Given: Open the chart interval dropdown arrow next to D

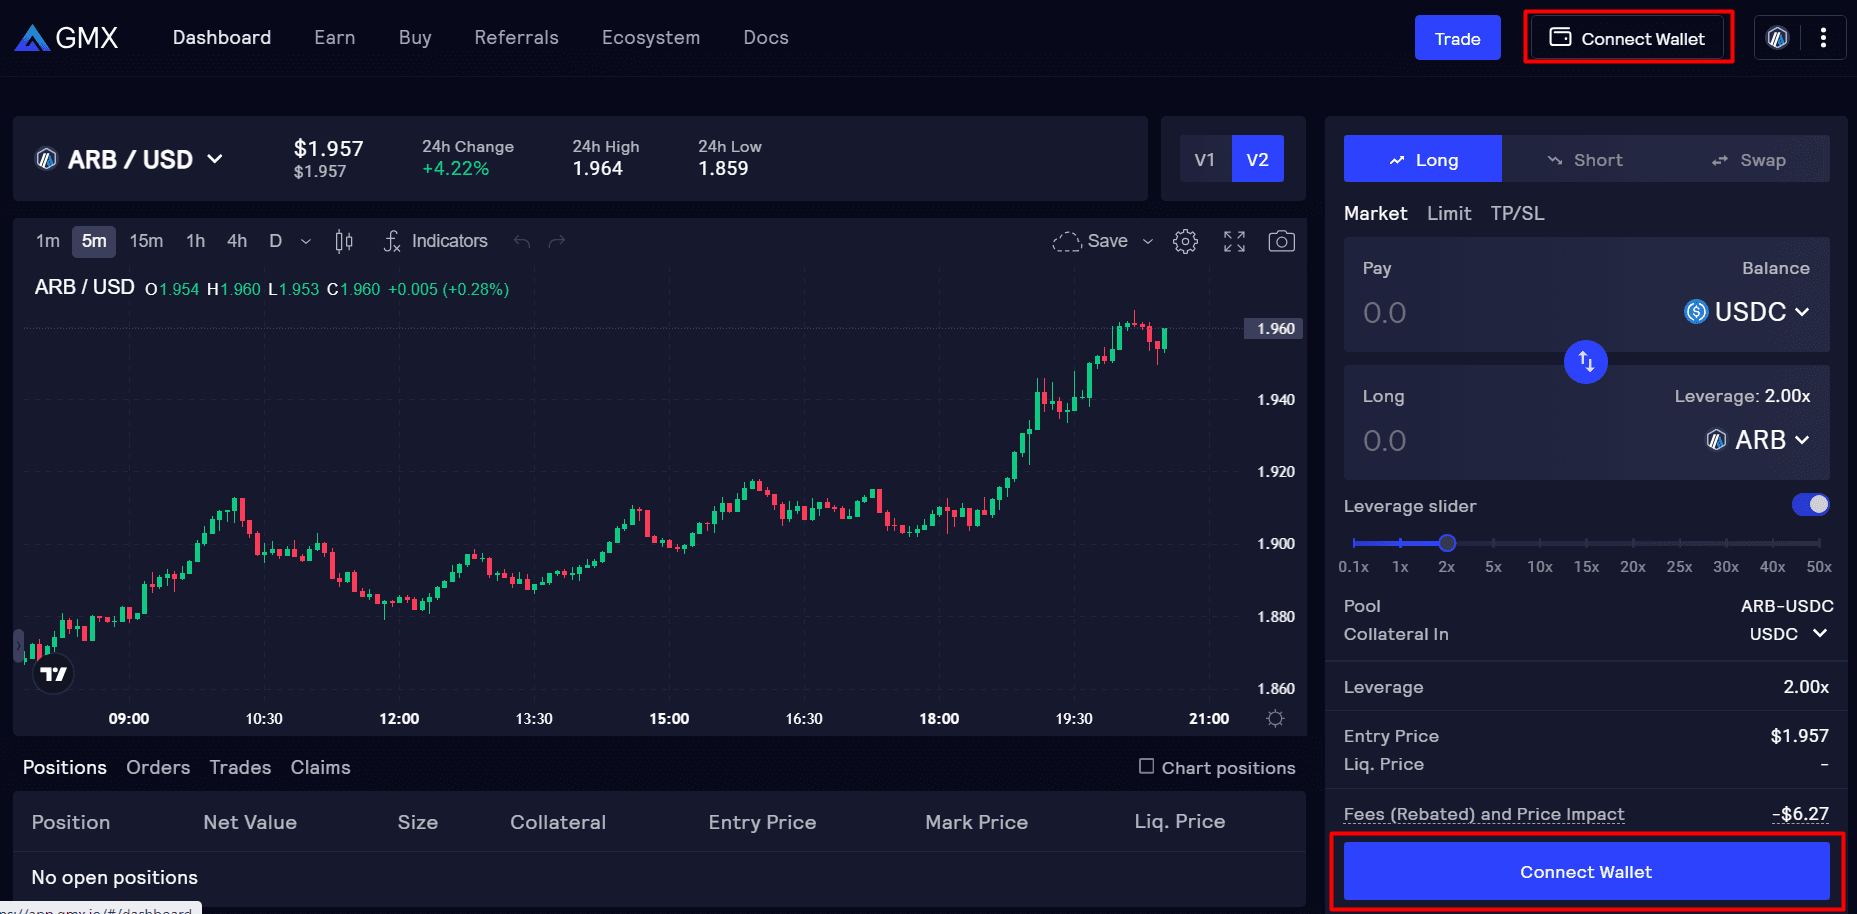Looking at the screenshot, I should point(306,241).
